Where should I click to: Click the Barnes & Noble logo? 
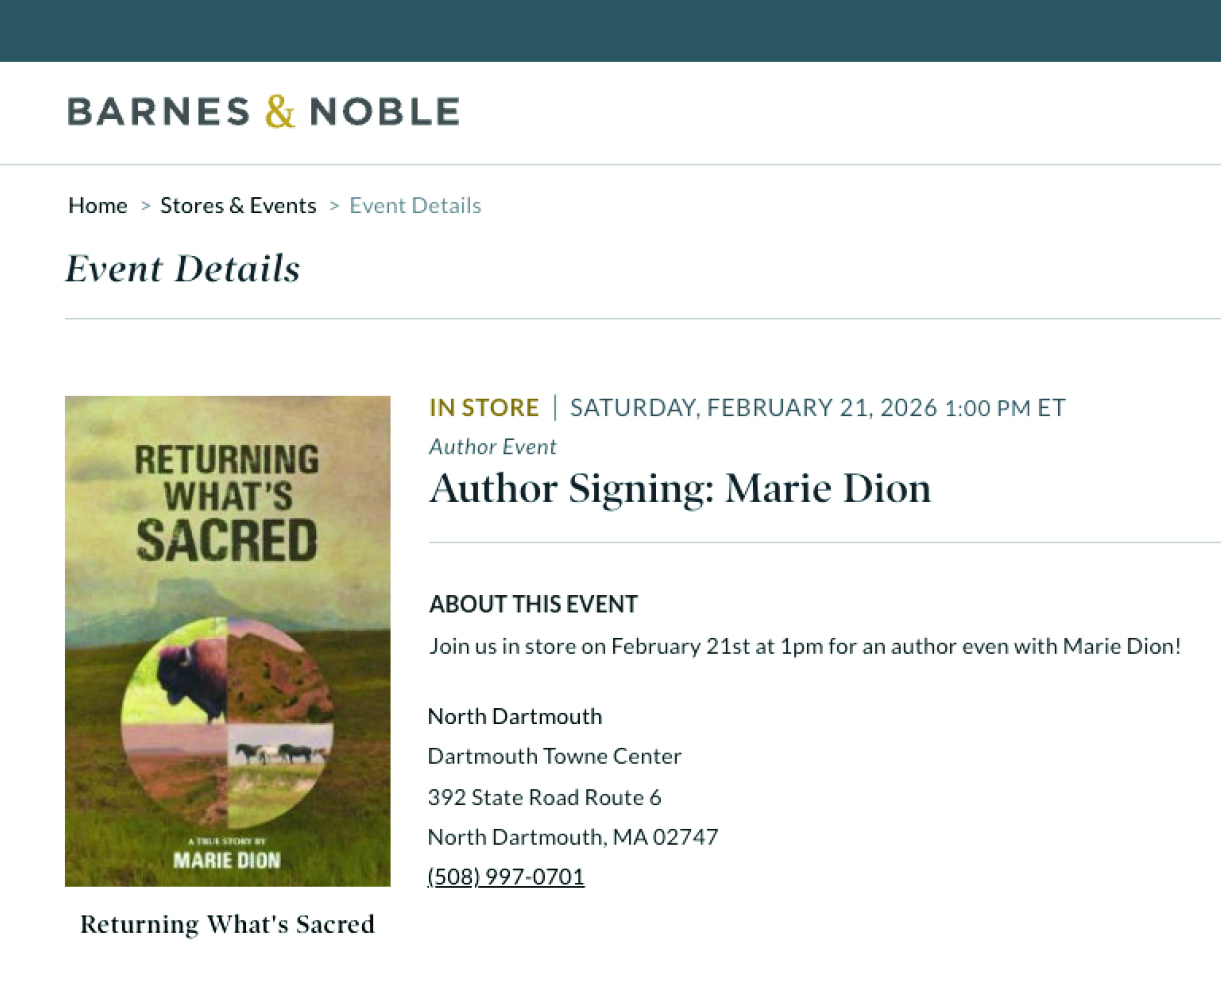[x=263, y=111]
